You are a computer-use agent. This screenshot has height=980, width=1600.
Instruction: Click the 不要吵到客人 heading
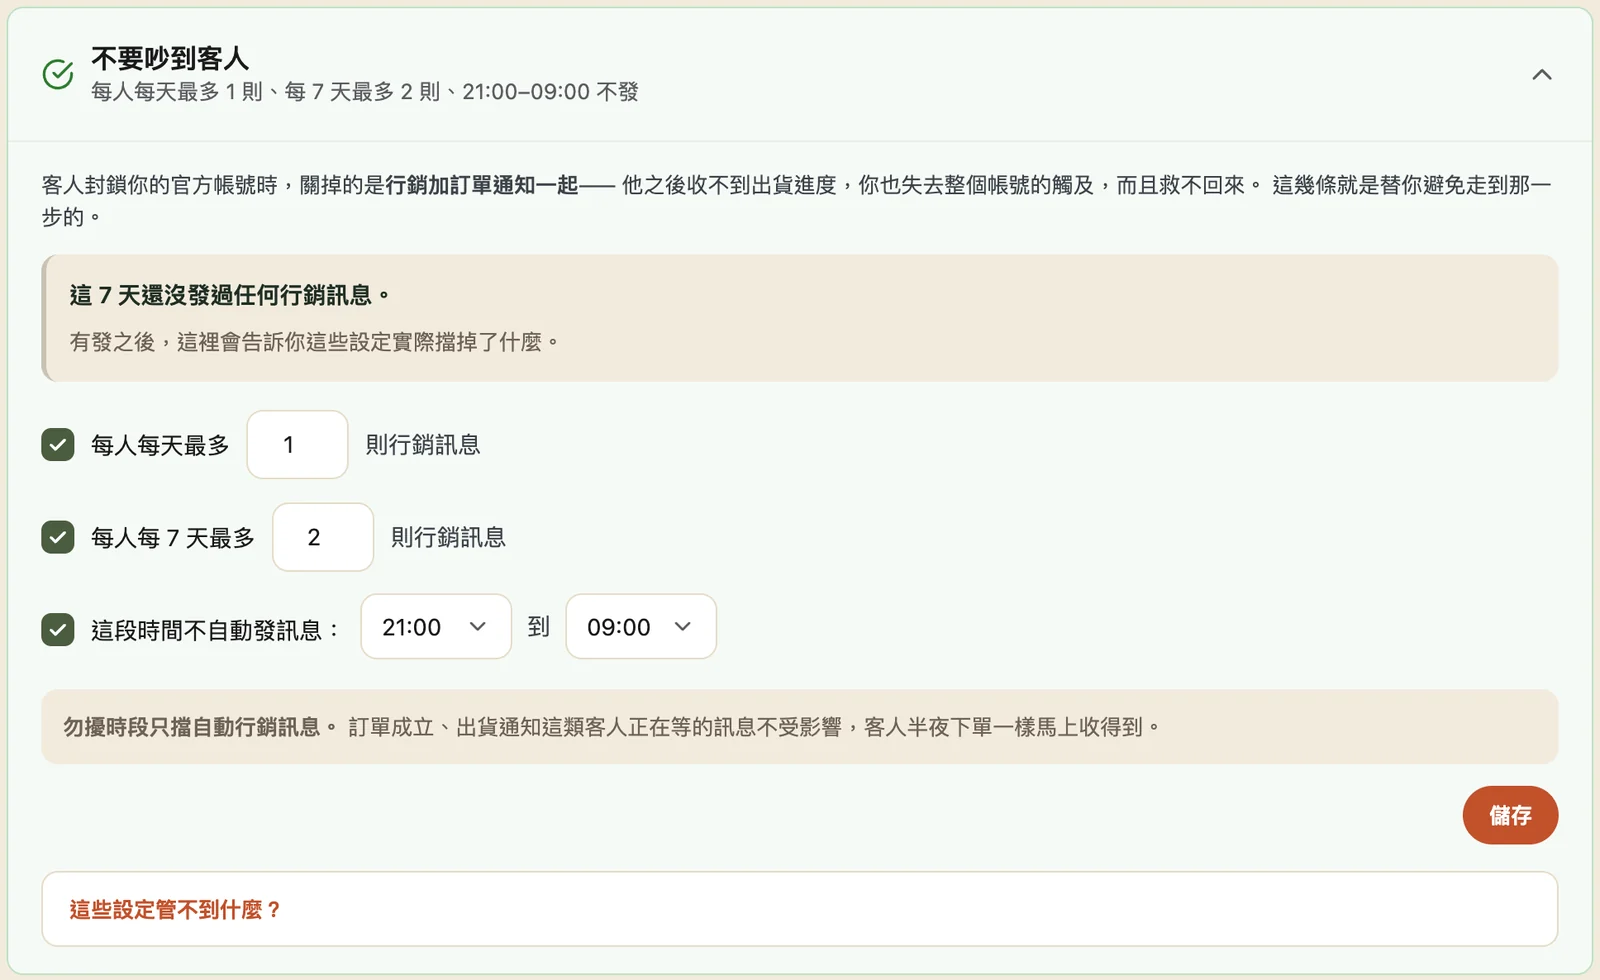click(170, 59)
